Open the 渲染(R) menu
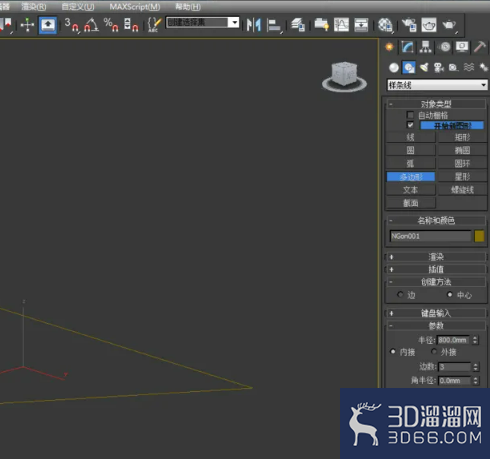 click(x=34, y=6)
